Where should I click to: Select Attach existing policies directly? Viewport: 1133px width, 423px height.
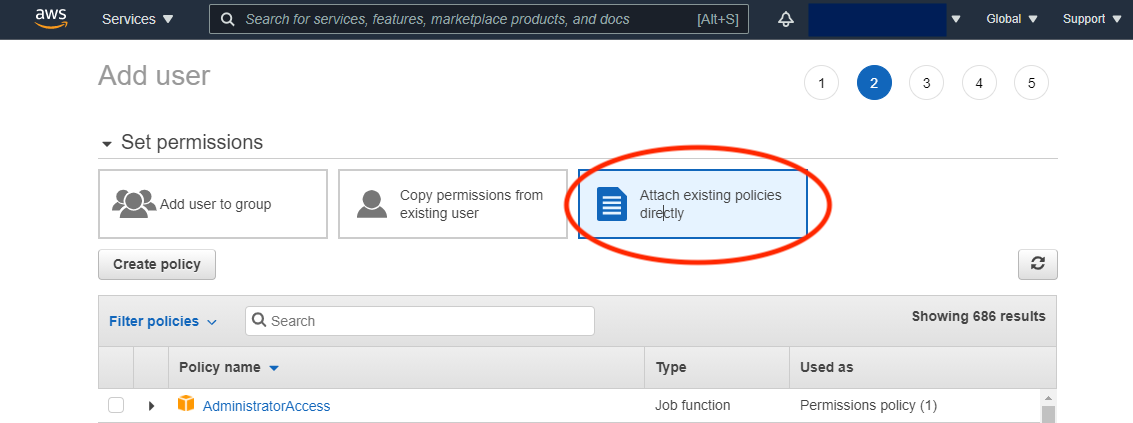pyautogui.click(x=692, y=204)
